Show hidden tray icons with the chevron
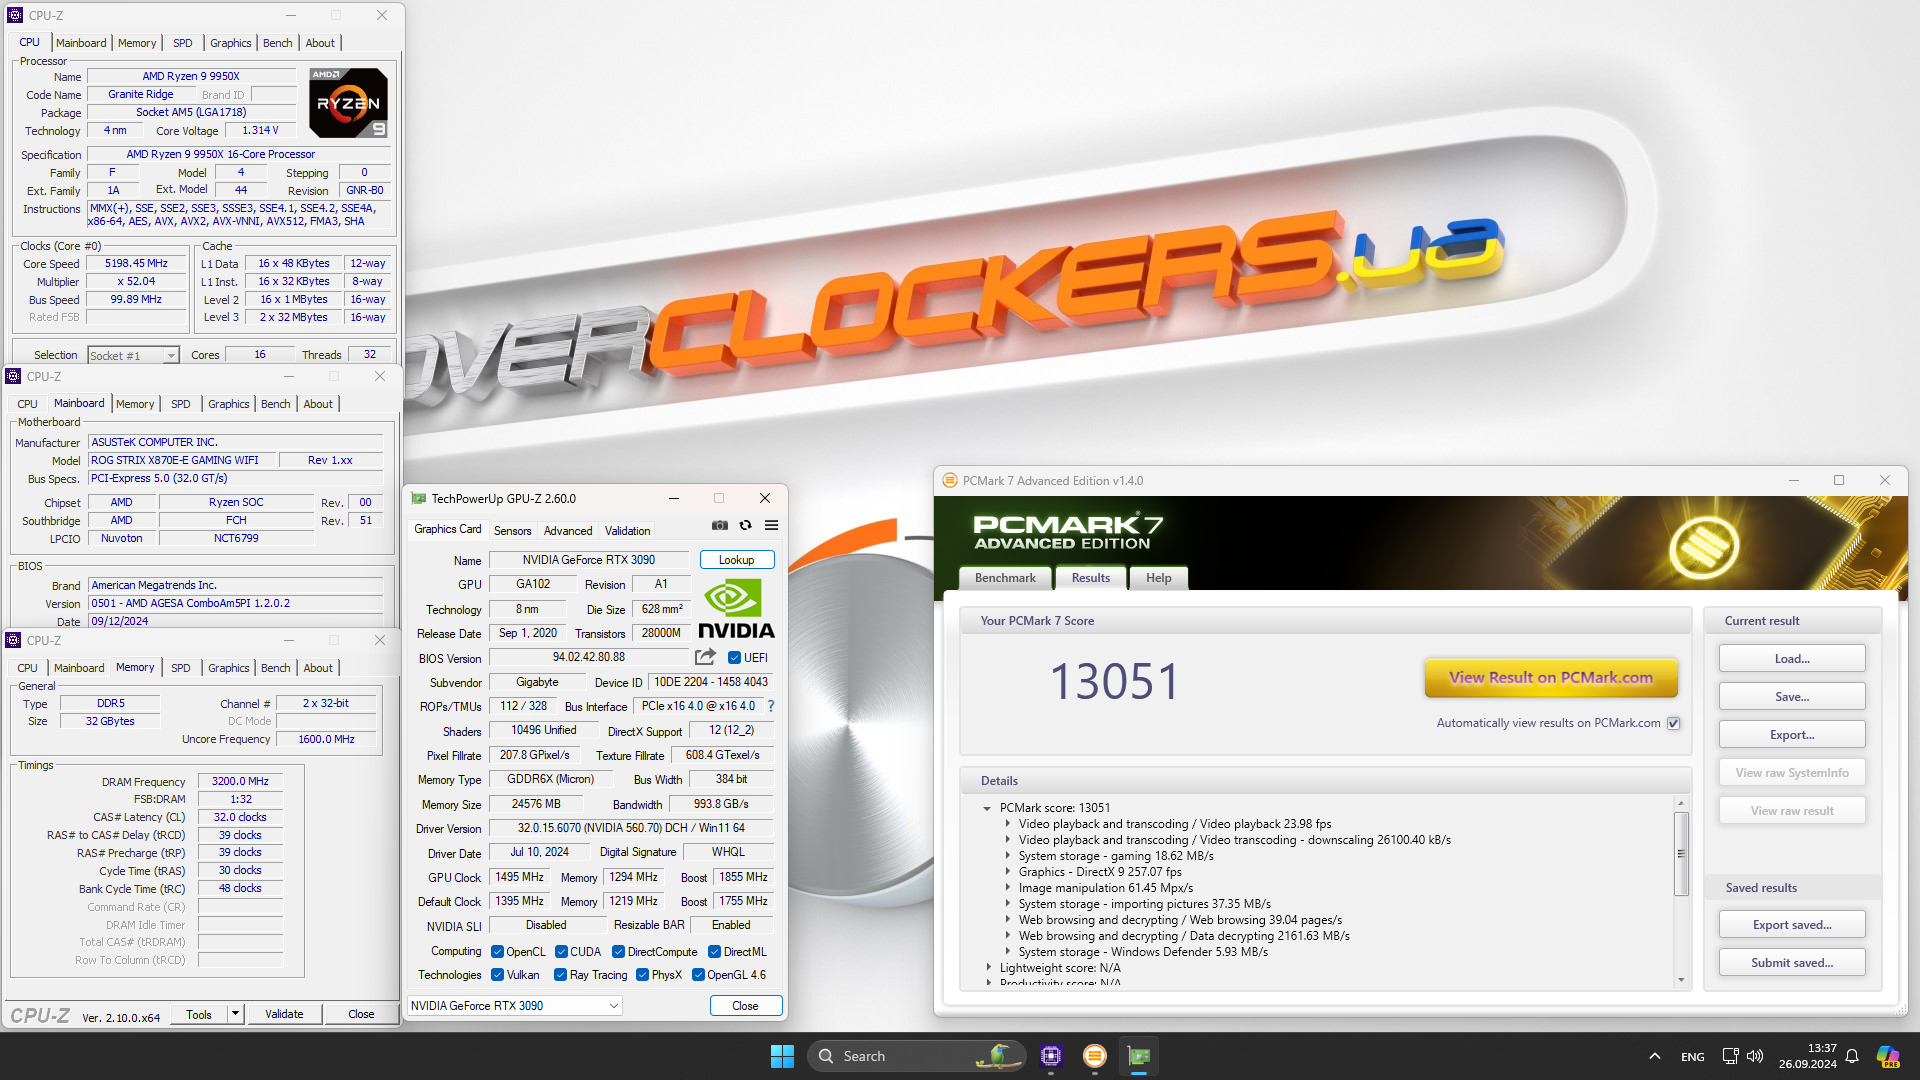This screenshot has width=1920, height=1080. click(1655, 1056)
